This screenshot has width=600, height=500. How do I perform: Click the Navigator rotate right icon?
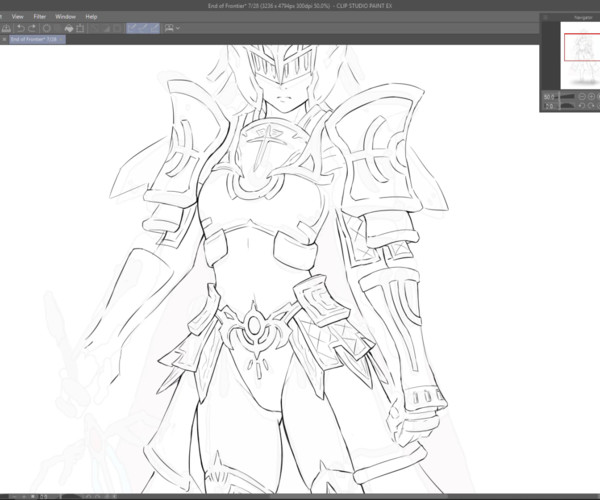[x=592, y=106]
